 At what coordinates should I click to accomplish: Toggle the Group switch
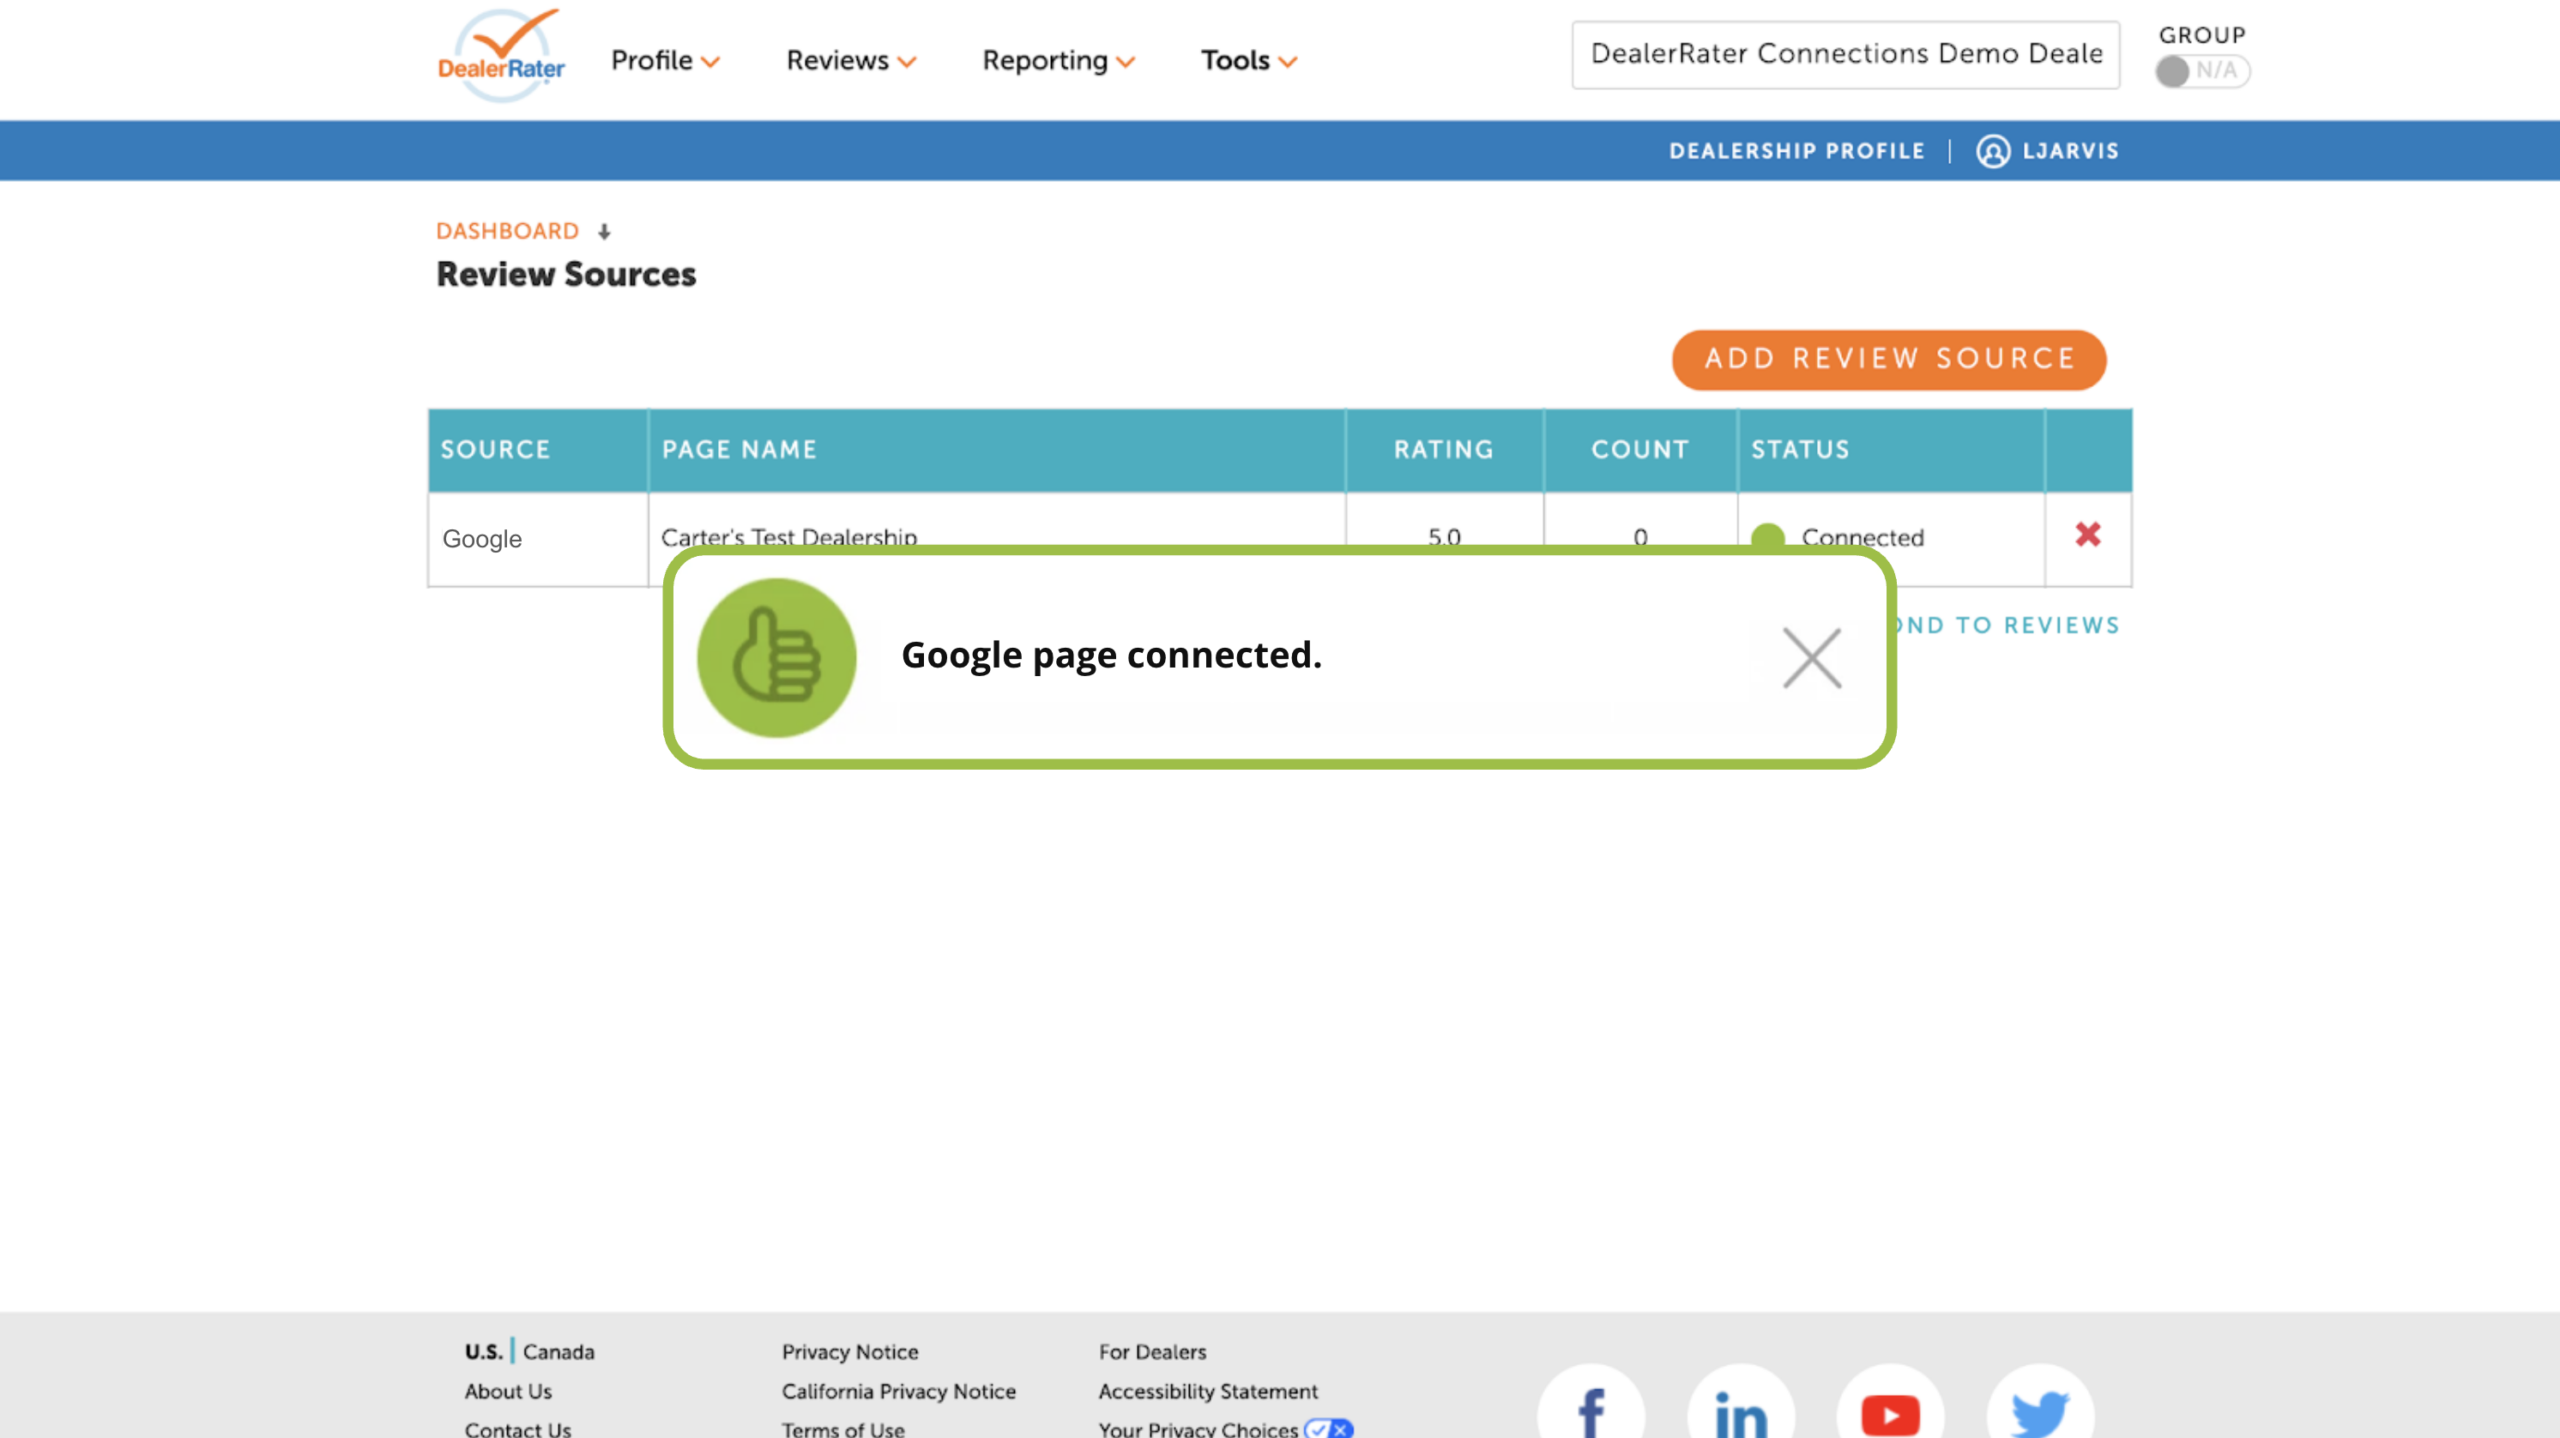coord(2202,71)
